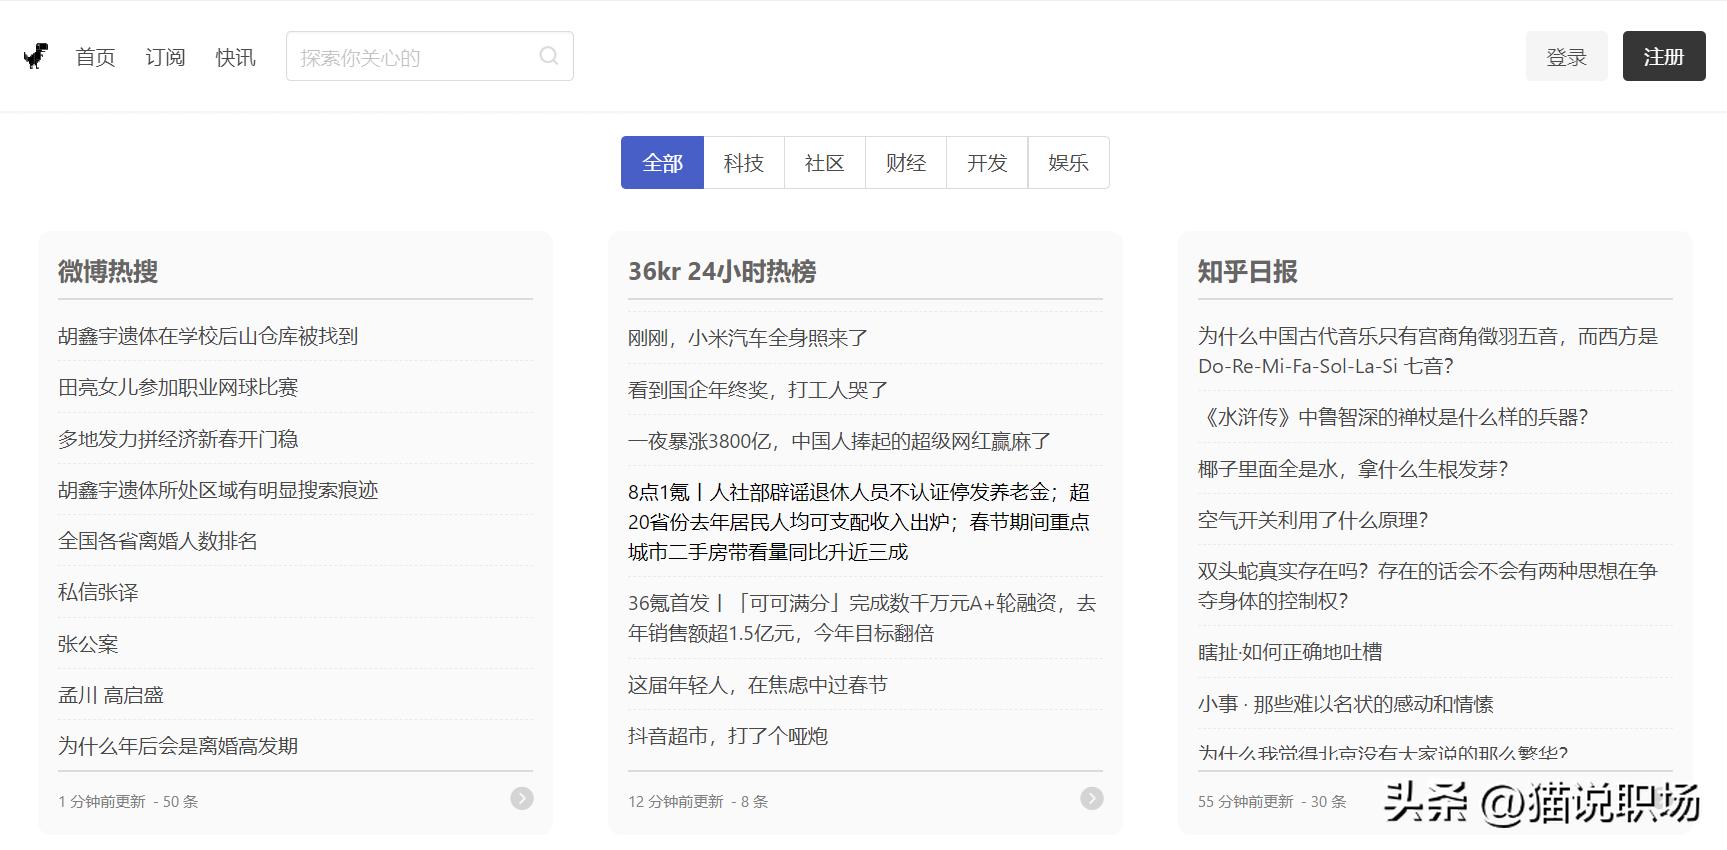1727x850 pixels.
Task: Open the 微博热搜 card heading
Action: coord(108,271)
